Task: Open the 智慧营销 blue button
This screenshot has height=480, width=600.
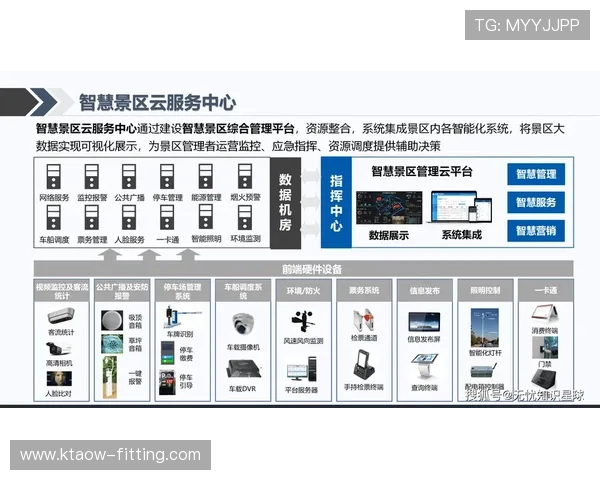Action: pos(536,230)
